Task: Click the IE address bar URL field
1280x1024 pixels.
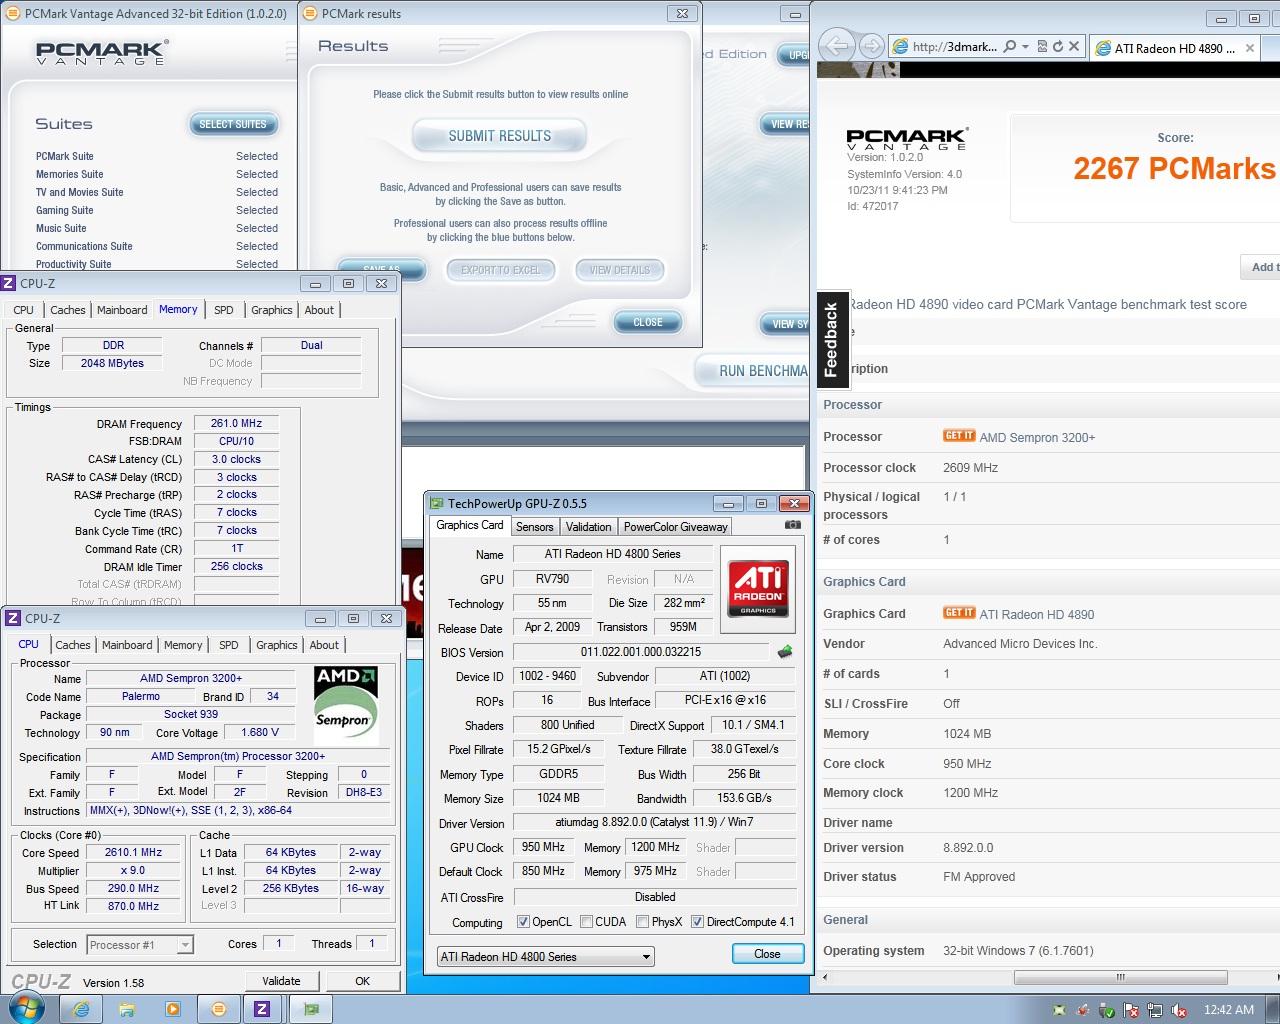Action: [x=953, y=46]
